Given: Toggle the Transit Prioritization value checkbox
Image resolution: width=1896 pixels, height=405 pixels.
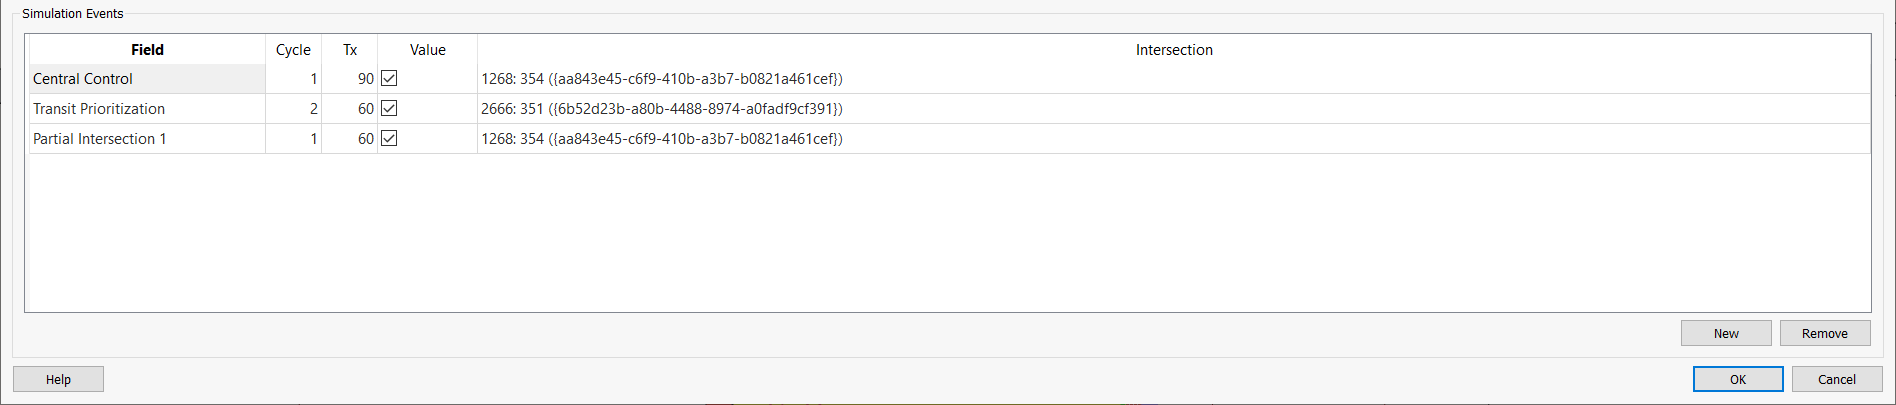Looking at the screenshot, I should tap(389, 108).
